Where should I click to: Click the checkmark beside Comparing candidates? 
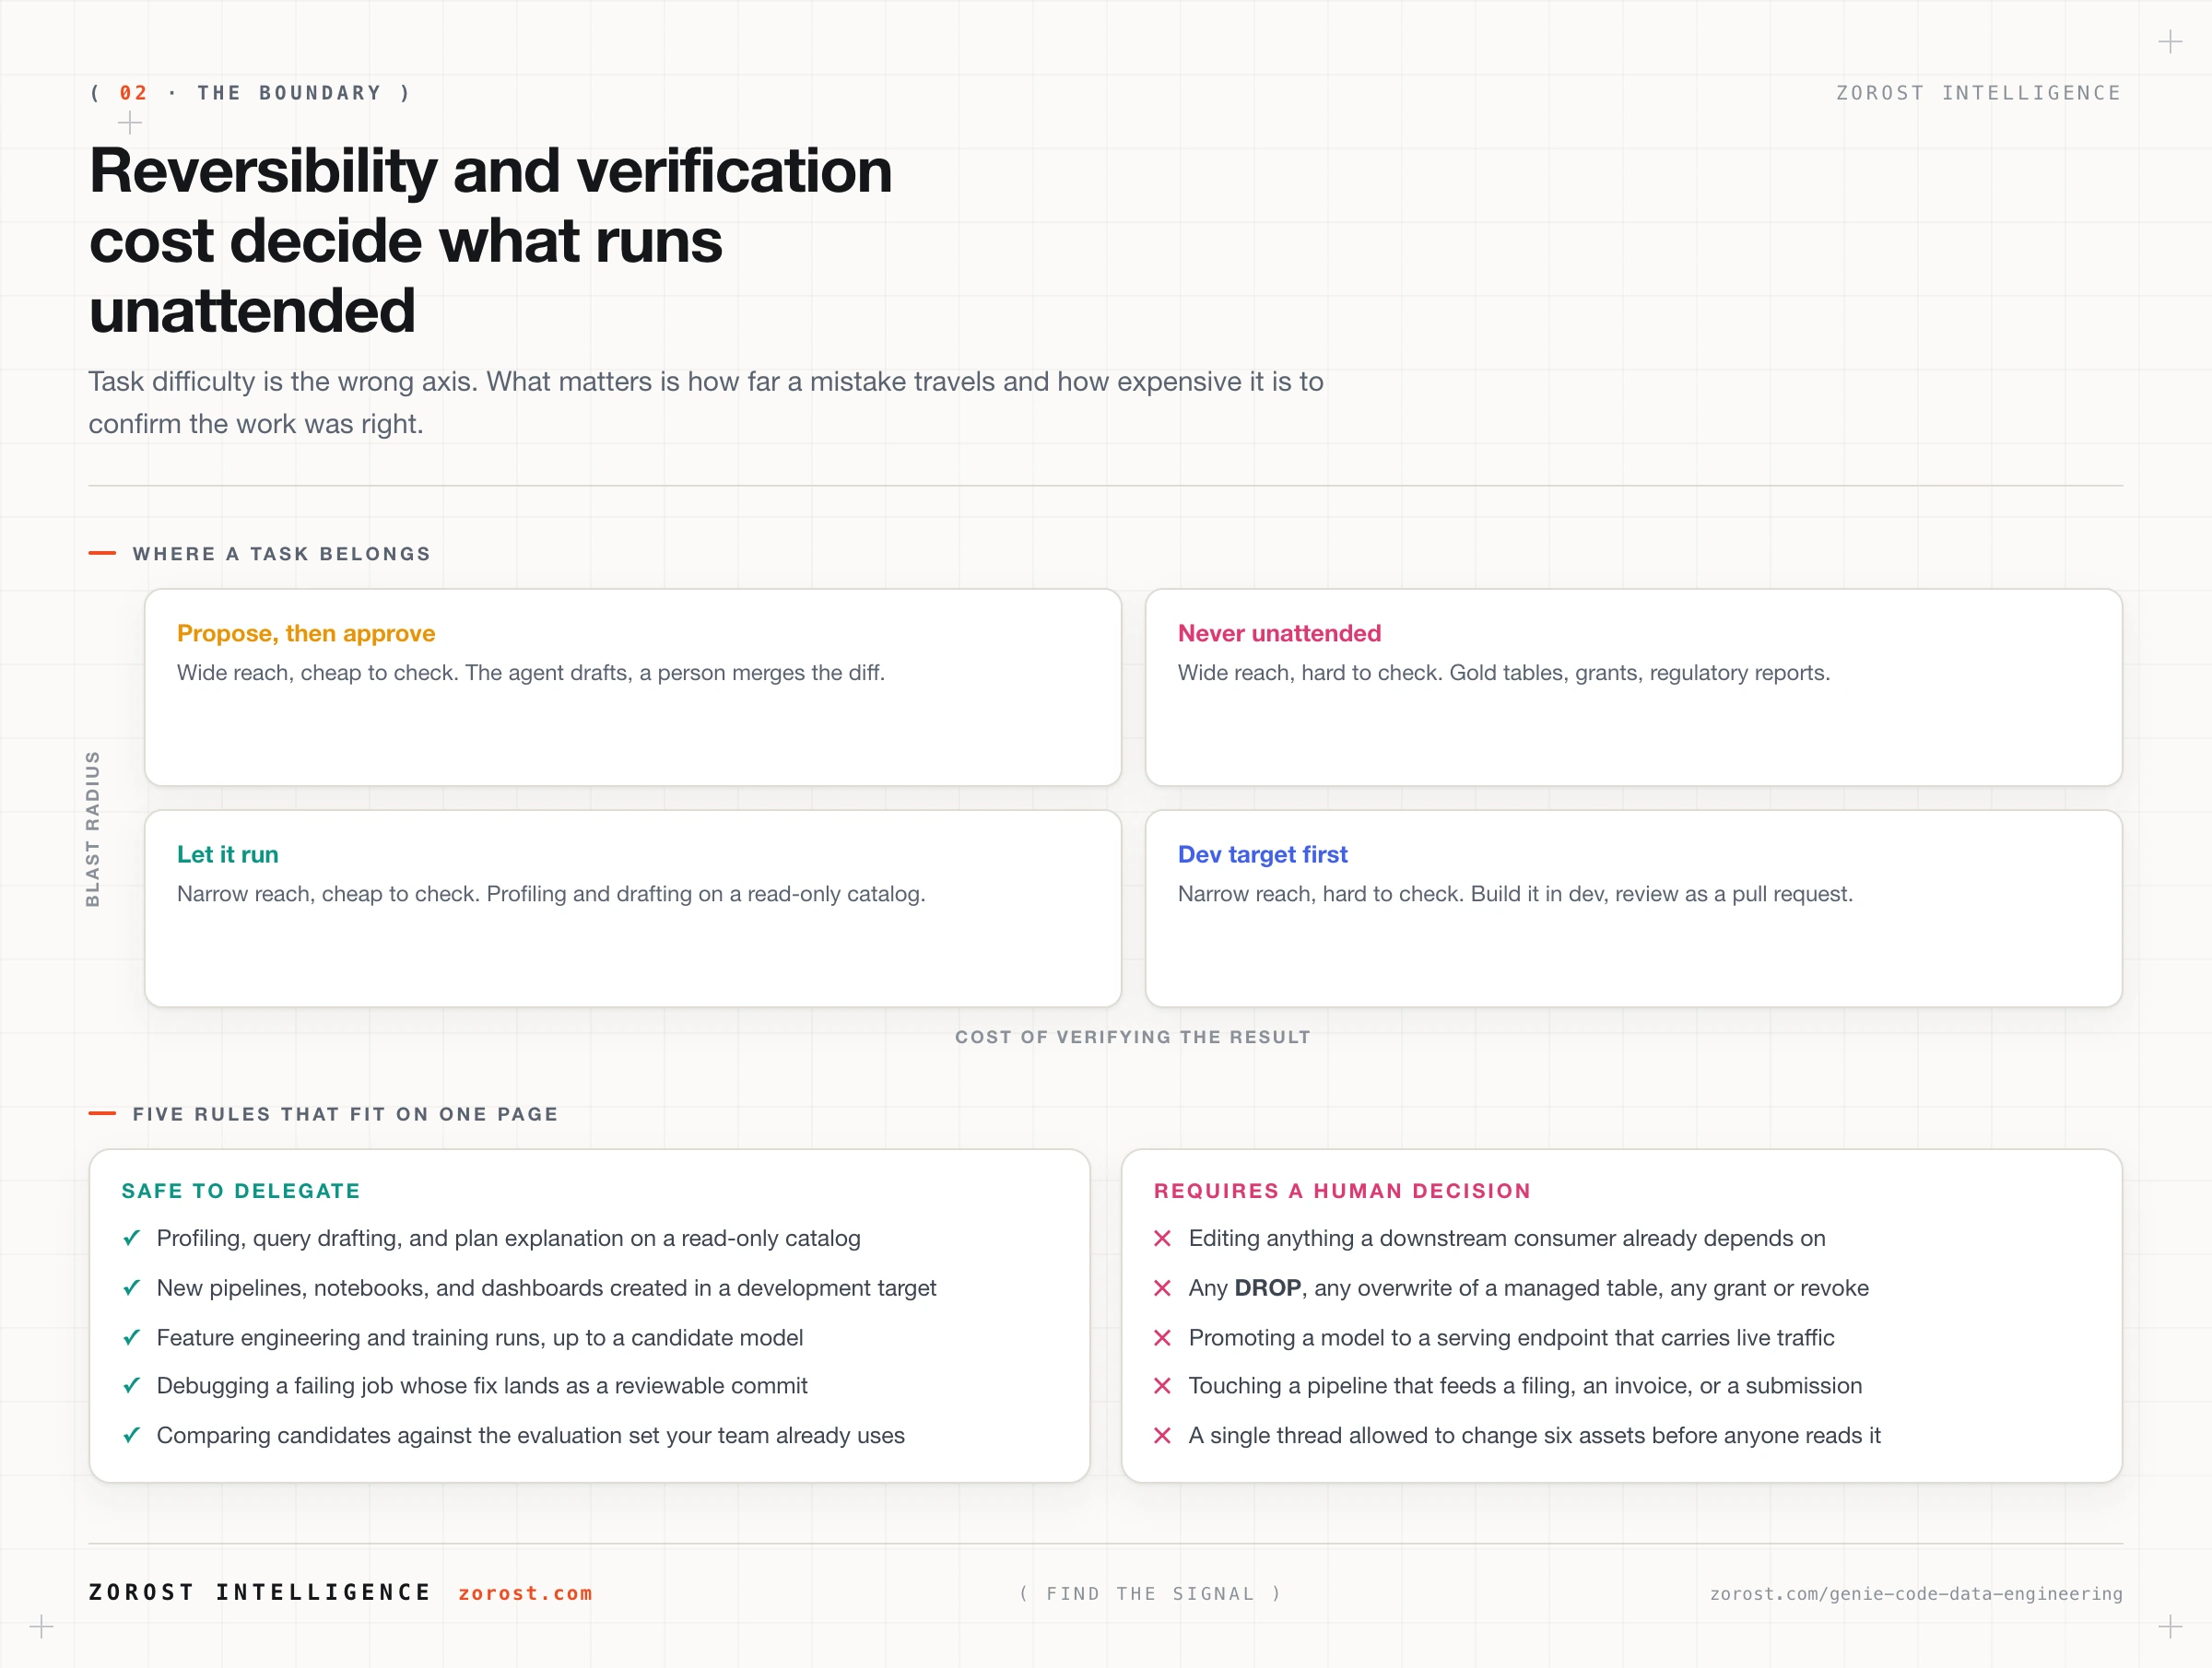tap(131, 1436)
